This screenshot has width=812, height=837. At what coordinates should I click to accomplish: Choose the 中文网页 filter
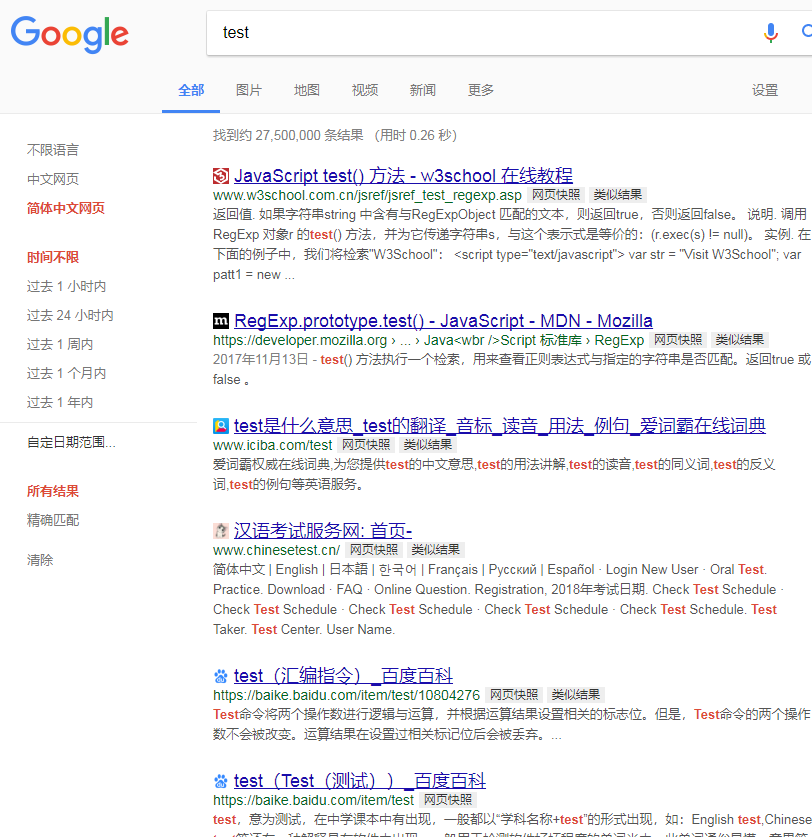point(53,179)
